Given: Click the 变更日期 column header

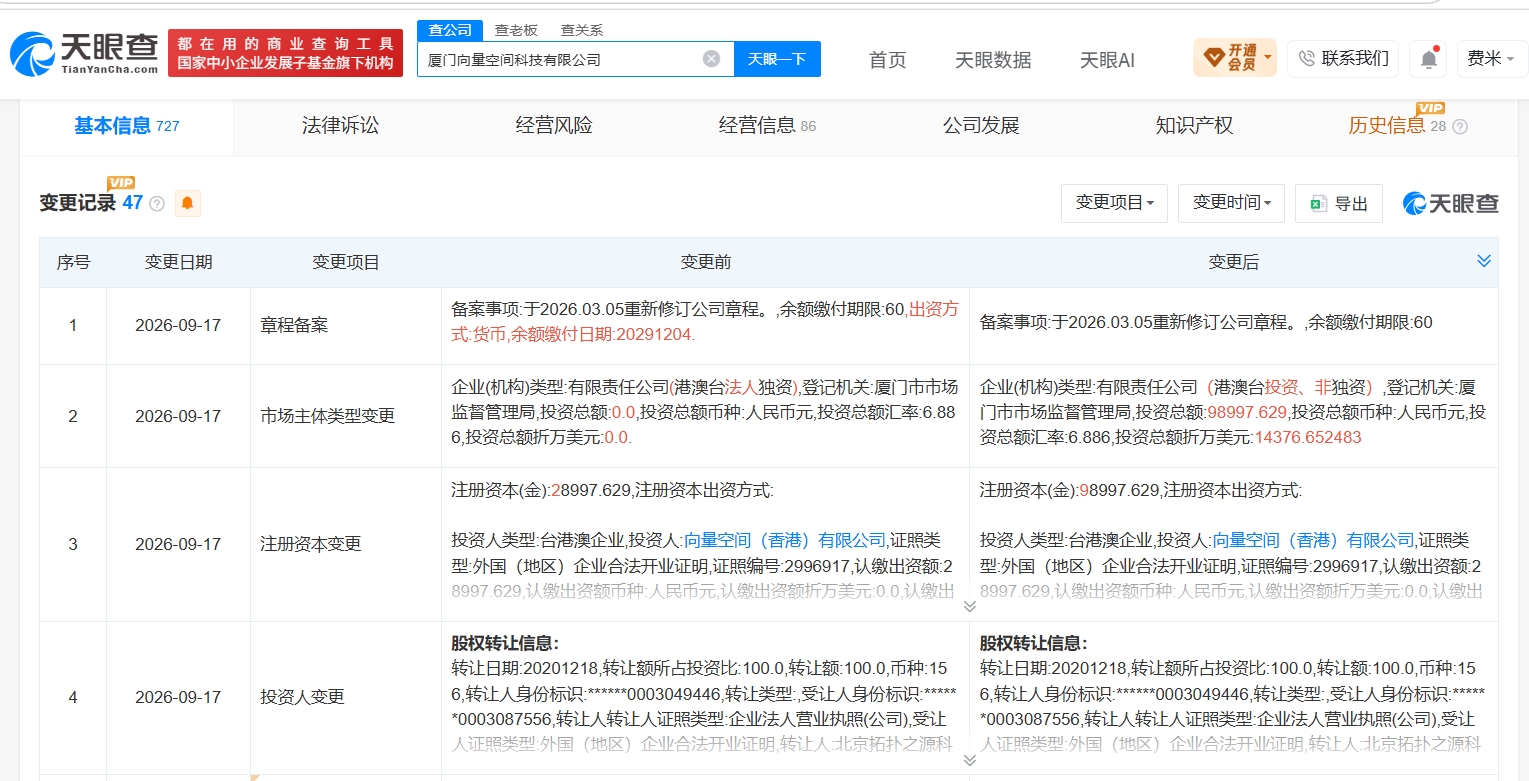Looking at the screenshot, I should click(x=178, y=262).
